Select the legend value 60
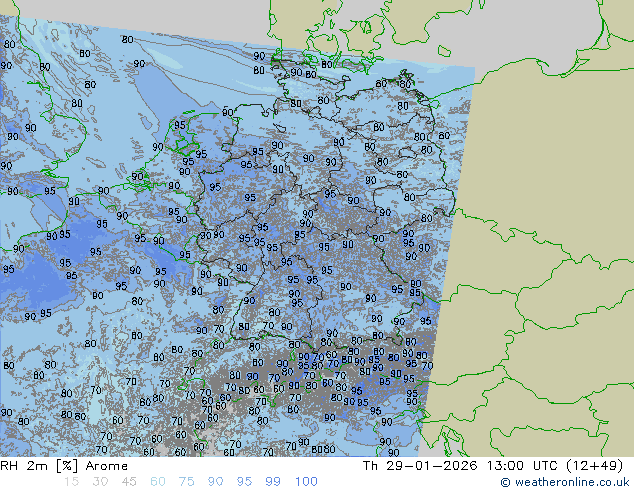634x490 pixels. (158, 482)
